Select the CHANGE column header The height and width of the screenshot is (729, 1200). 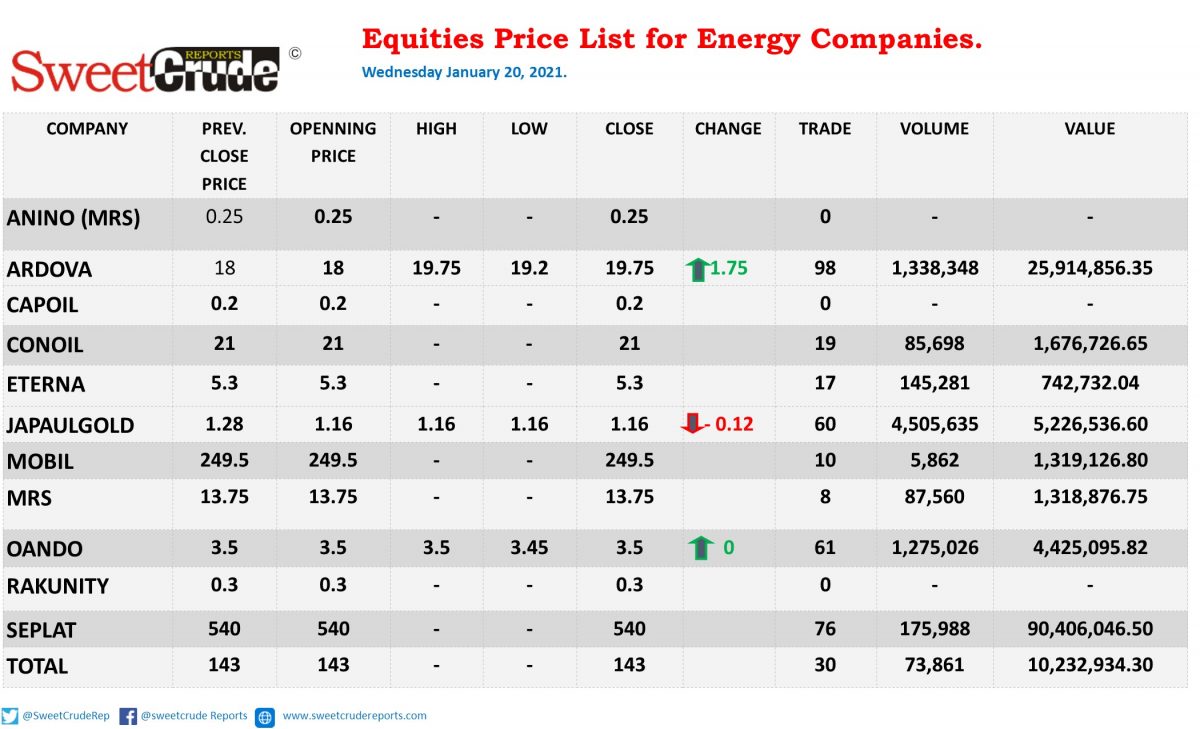[x=728, y=129]
